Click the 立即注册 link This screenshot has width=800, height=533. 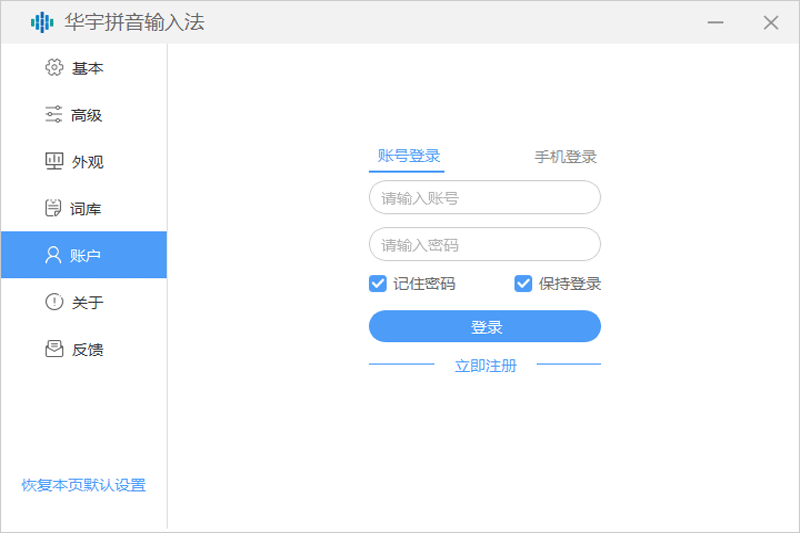tap(485, 365)
